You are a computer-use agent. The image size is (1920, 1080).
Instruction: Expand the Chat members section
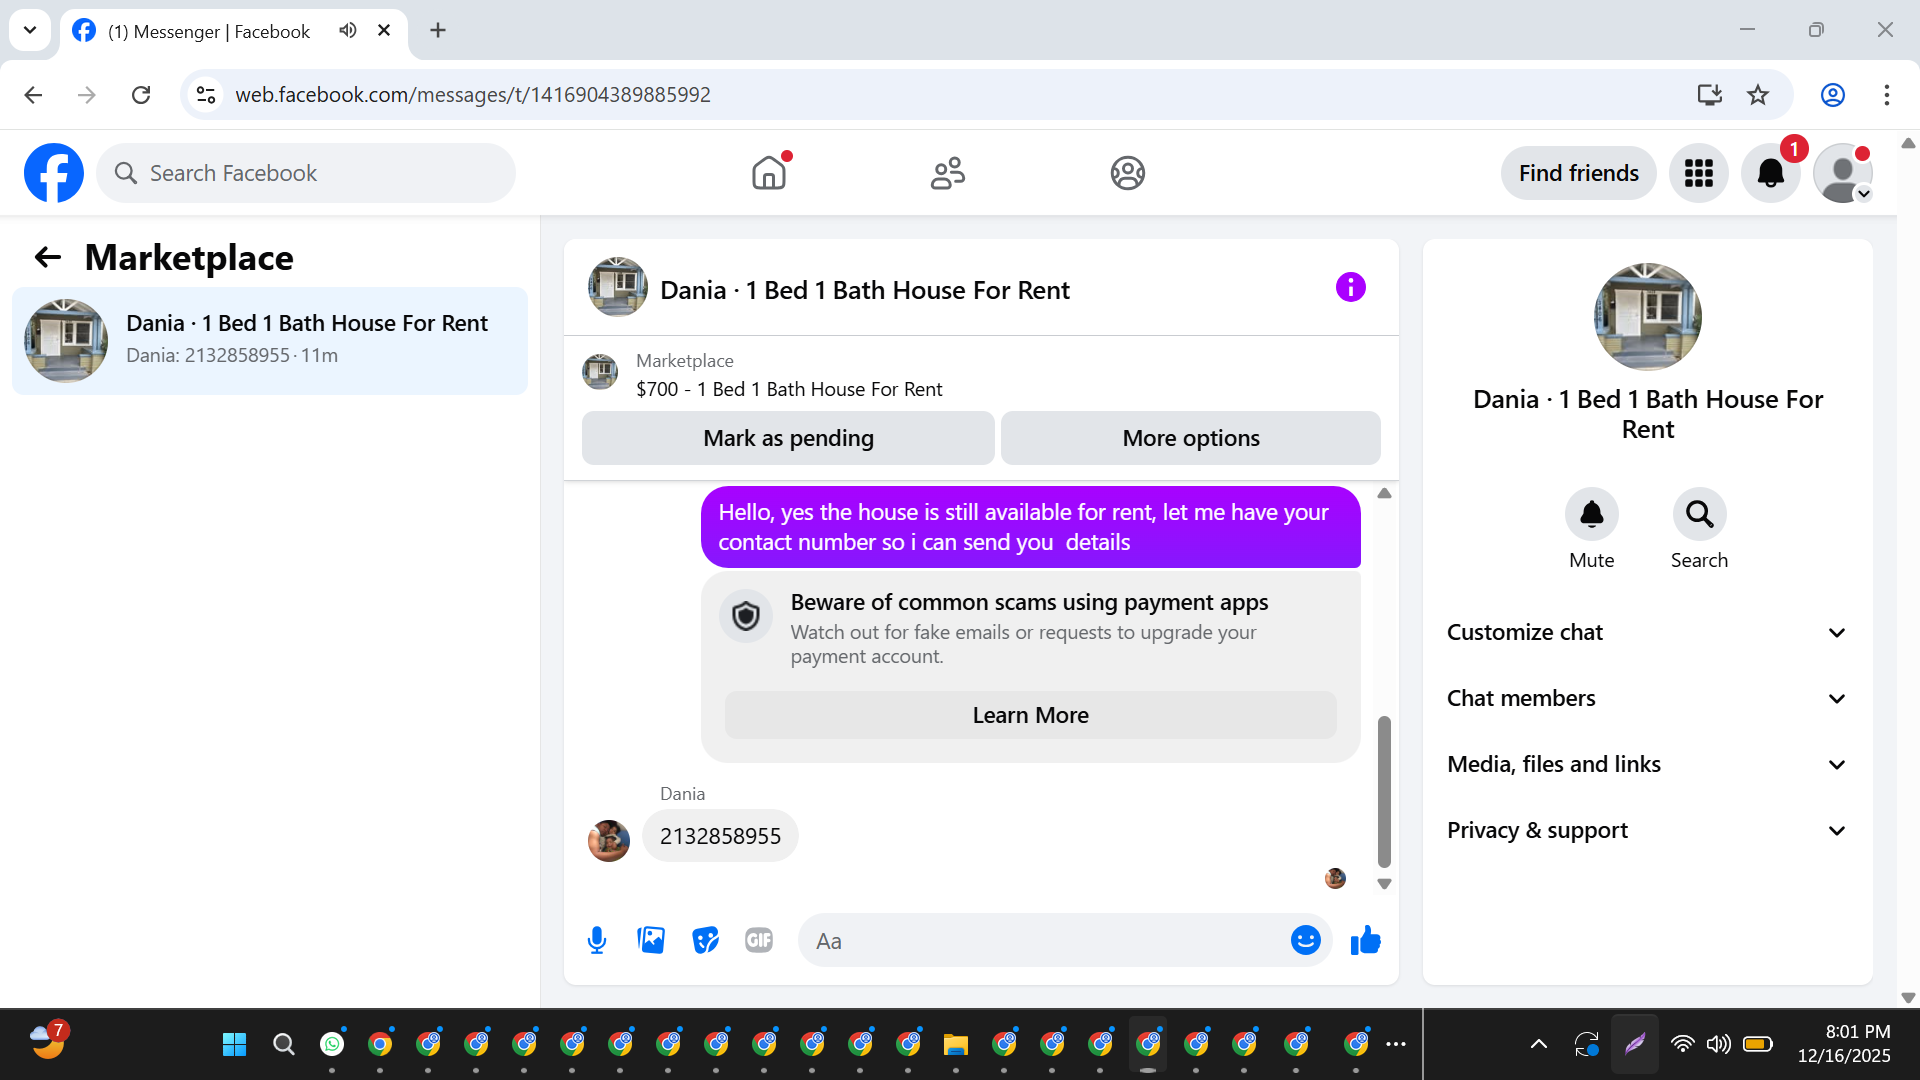tap(1647, 699)
